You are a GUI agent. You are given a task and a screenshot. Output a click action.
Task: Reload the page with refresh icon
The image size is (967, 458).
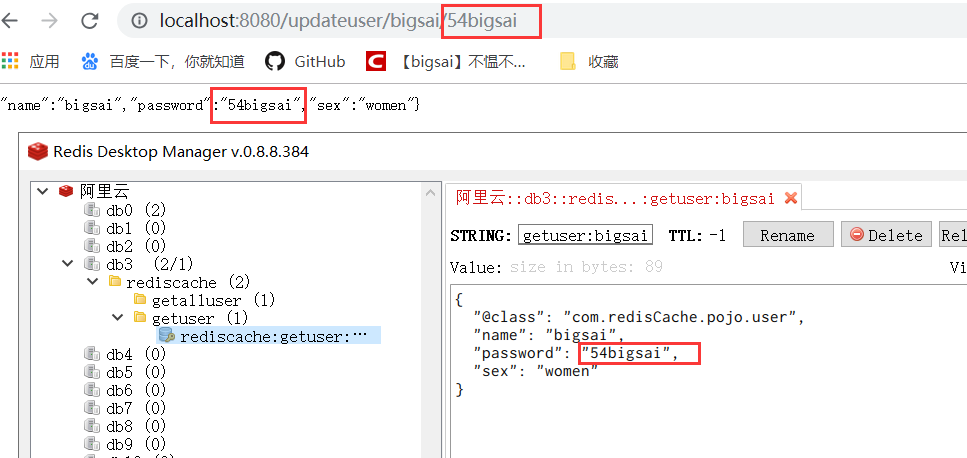point(90,21)
